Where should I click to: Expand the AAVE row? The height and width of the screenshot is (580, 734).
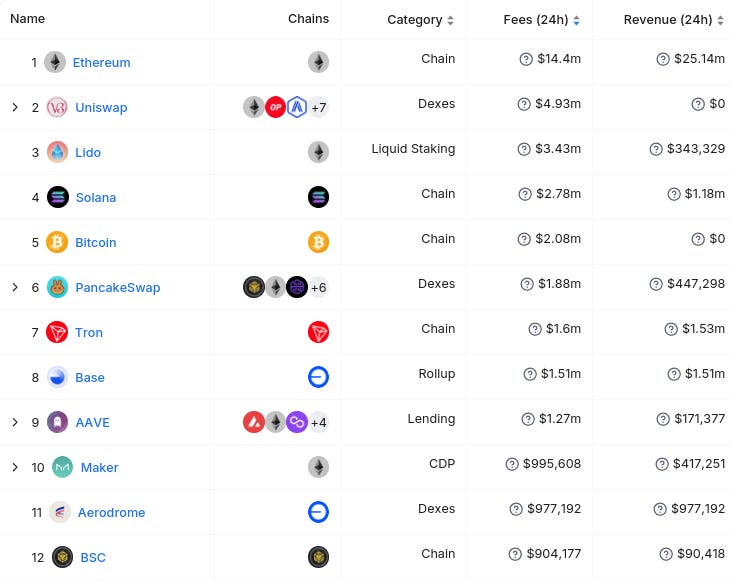(x=15, y=422)
